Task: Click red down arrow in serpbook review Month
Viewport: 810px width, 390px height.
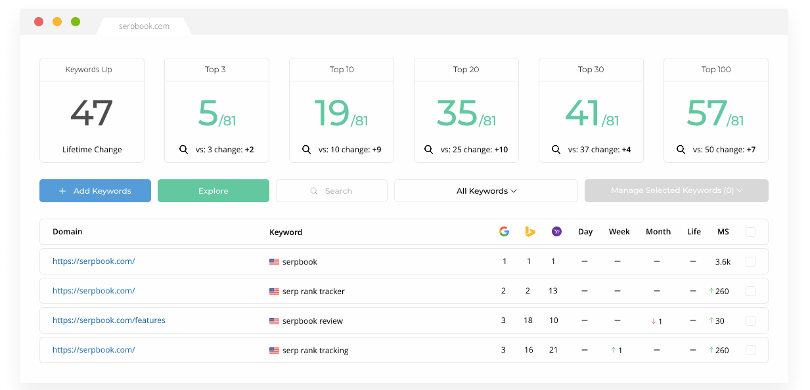Action: click(x=653, y=321)
